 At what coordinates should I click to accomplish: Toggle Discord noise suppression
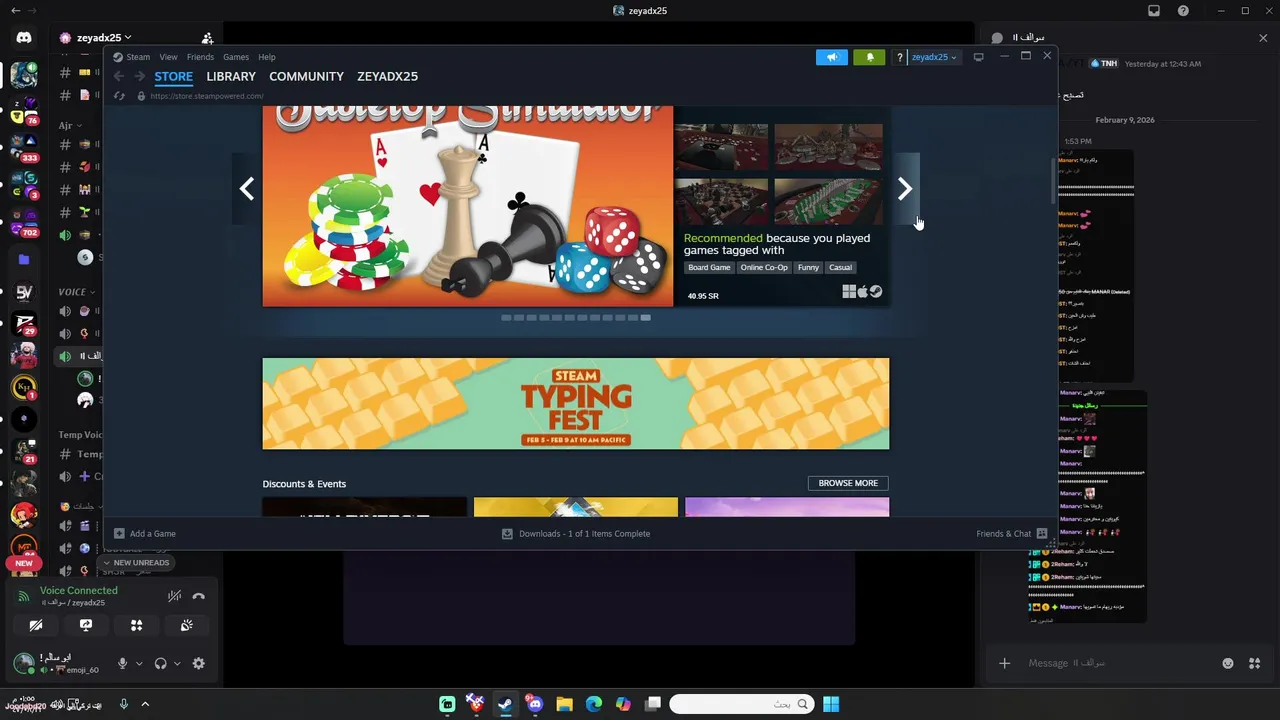coord(174,596)
